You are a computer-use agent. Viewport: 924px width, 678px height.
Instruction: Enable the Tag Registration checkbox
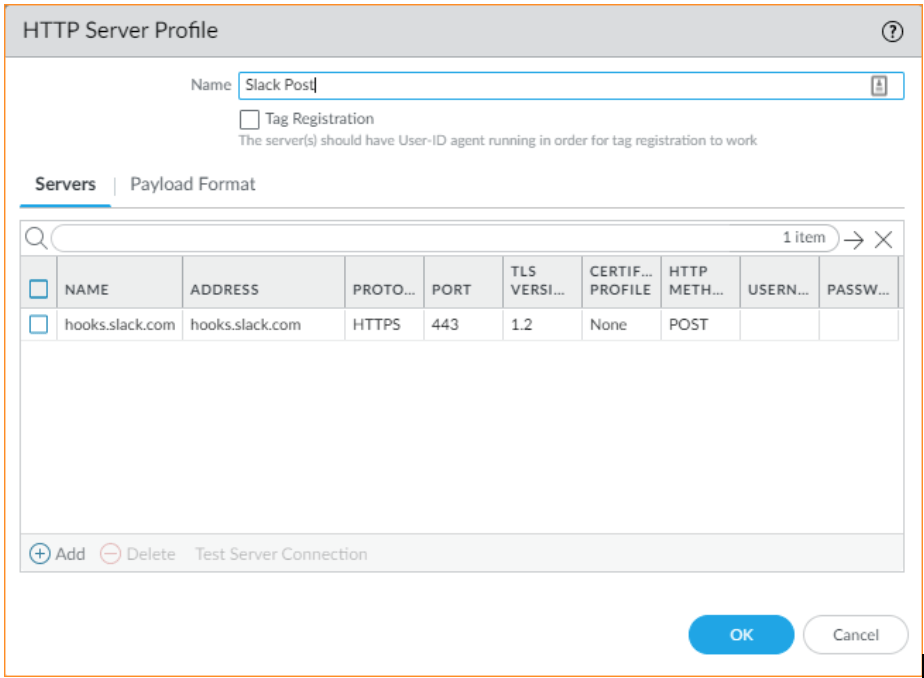click(x=249, y=119)
